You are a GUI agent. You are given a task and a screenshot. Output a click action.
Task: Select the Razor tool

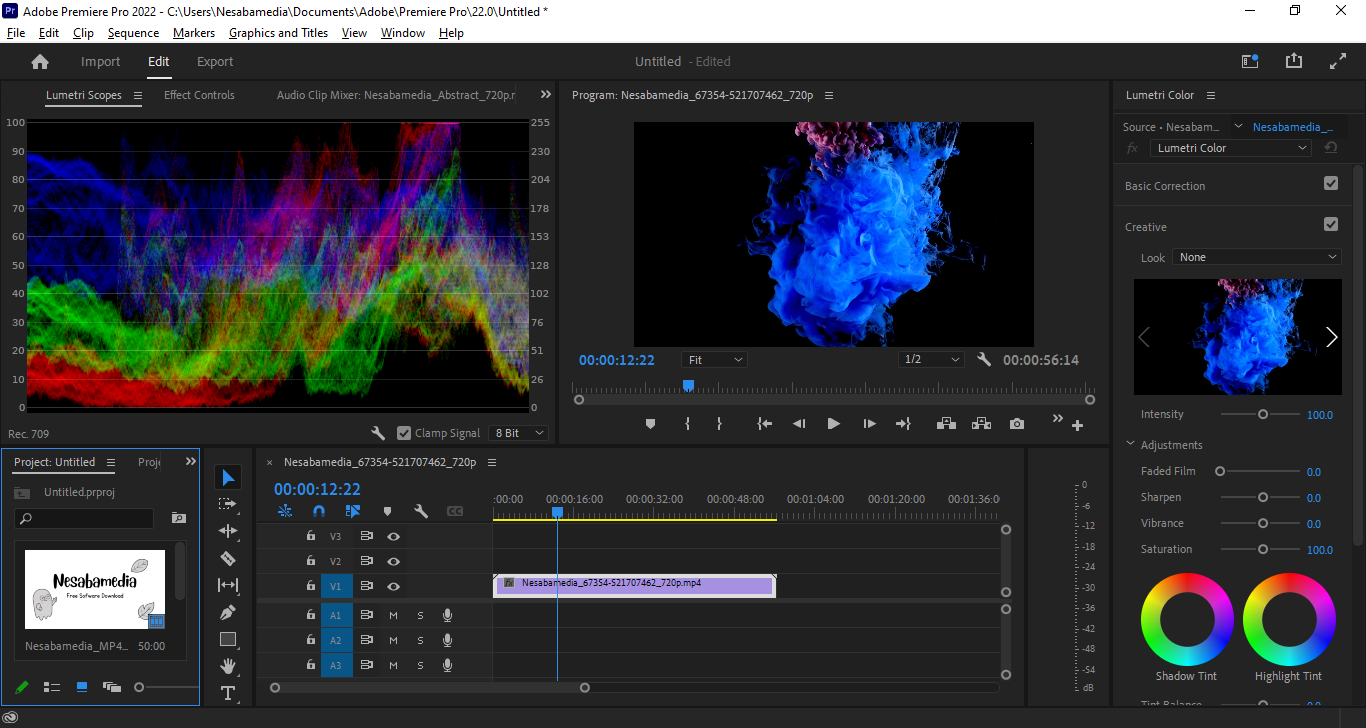click(228, 558)
